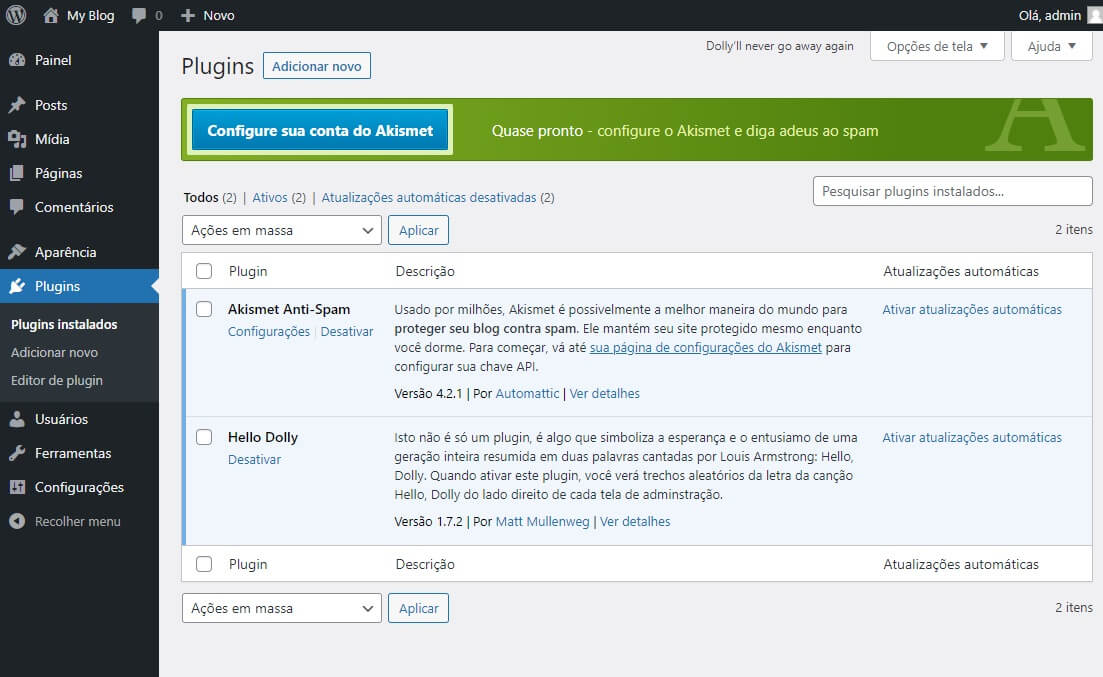The height and width of the screenshot is (677, 1103).
Task: Click the home icon beside My Blog
Action: pyautogui.click(x=51, y=15)
